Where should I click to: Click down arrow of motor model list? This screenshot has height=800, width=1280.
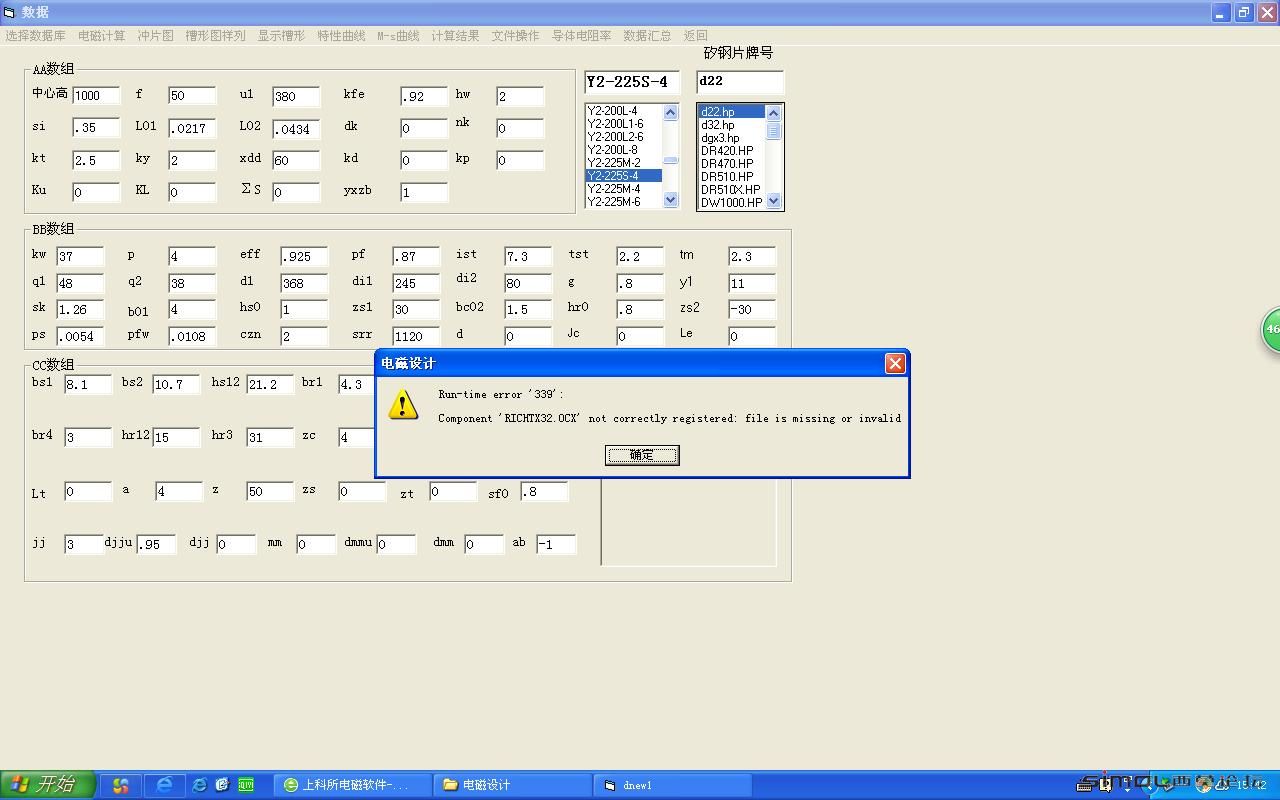tap(671, 199)
